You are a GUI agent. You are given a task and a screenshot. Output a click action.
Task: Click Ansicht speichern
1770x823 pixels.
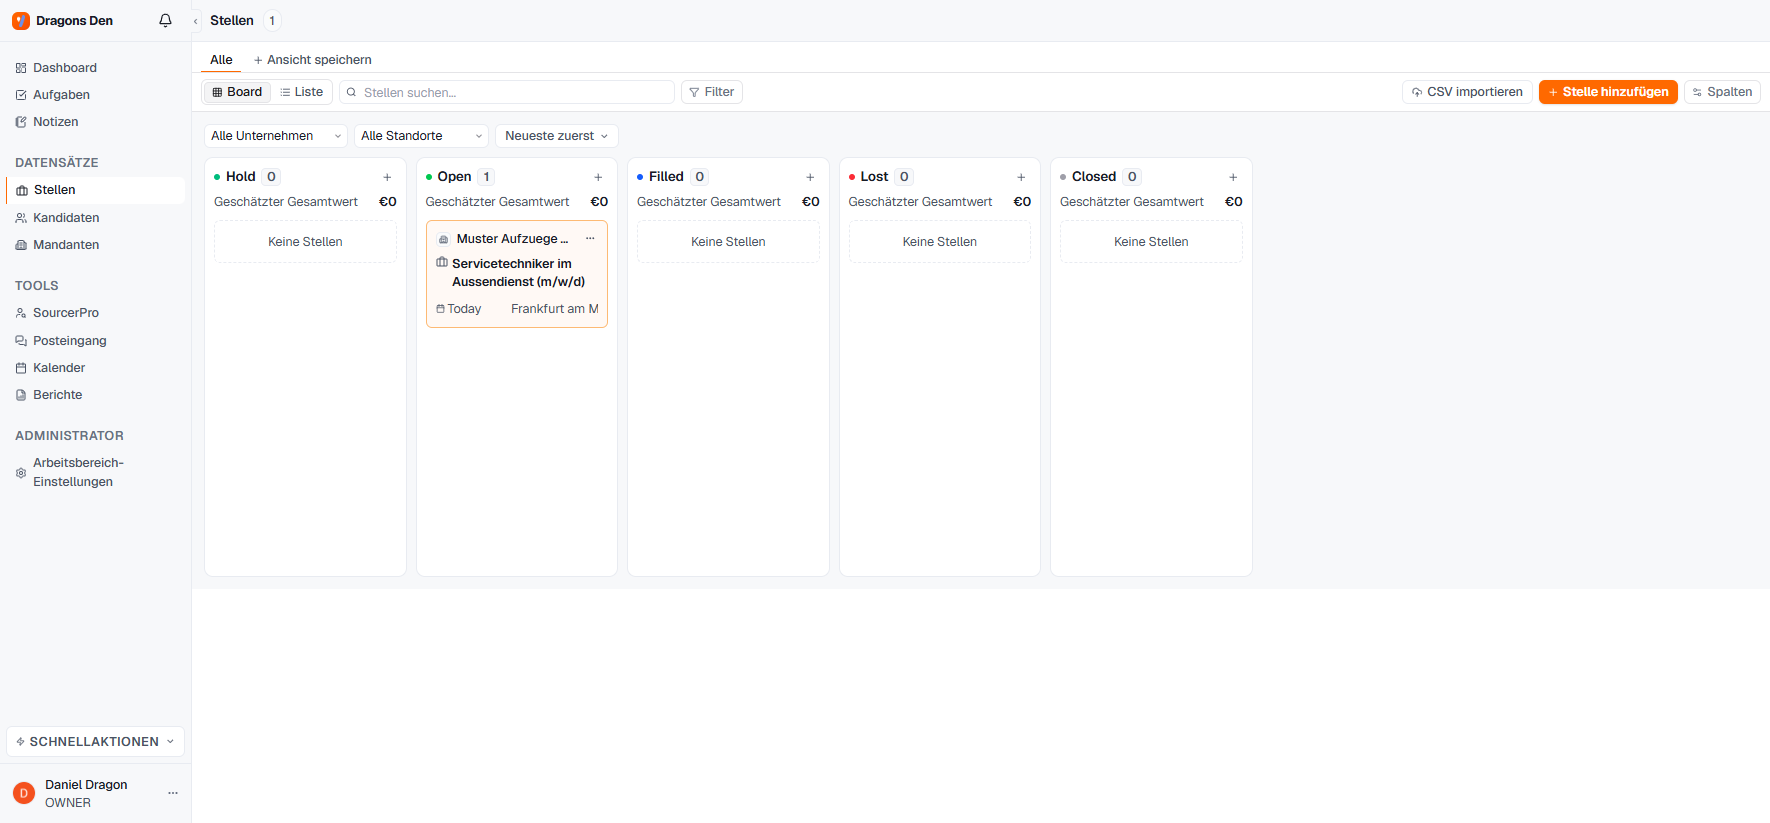tap(312, 60)
